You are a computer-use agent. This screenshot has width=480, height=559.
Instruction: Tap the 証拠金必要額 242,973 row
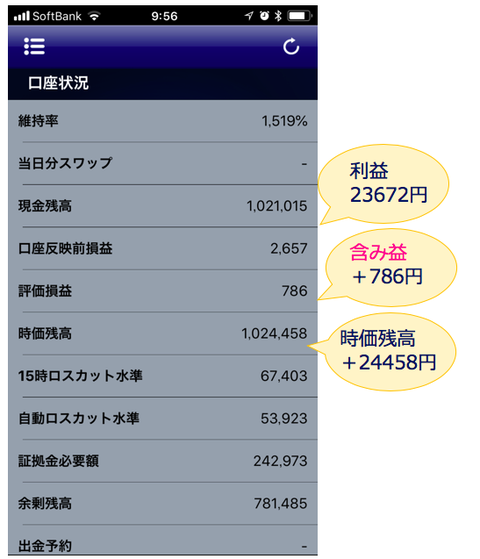pos(163,461)
